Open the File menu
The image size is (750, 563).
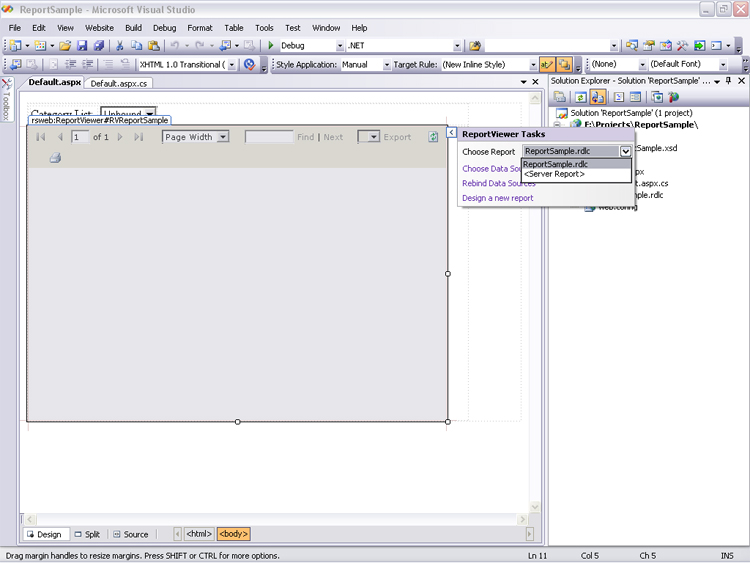(x=15, y=28)
